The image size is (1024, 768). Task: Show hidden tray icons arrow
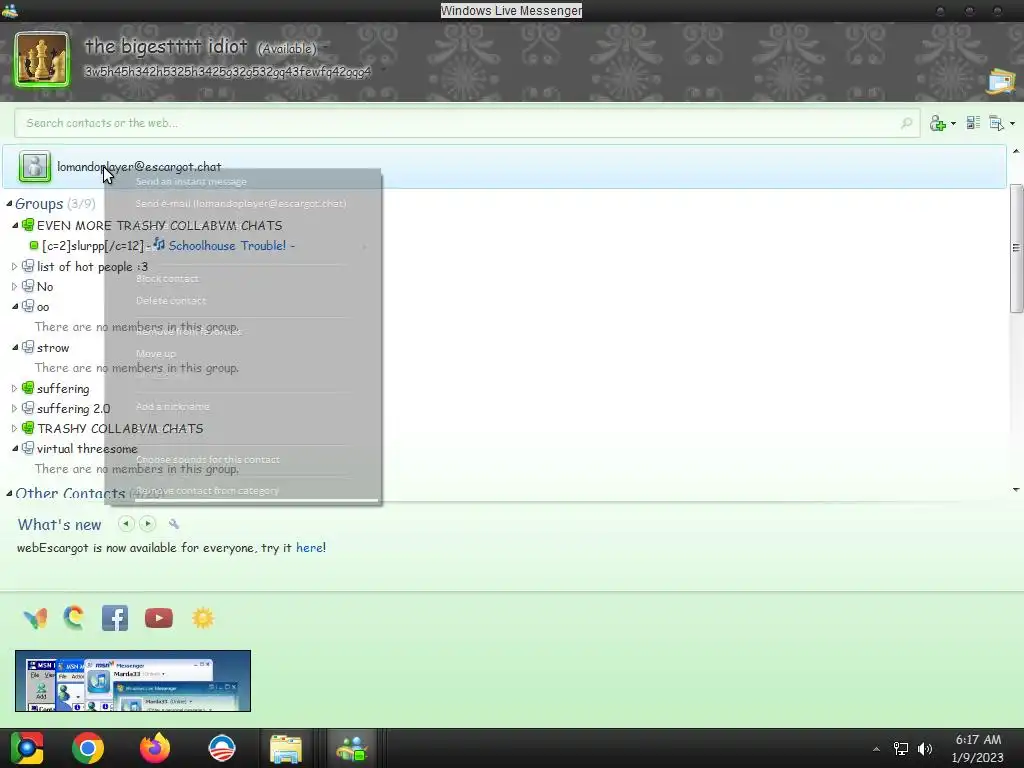[x=876, y=749]
